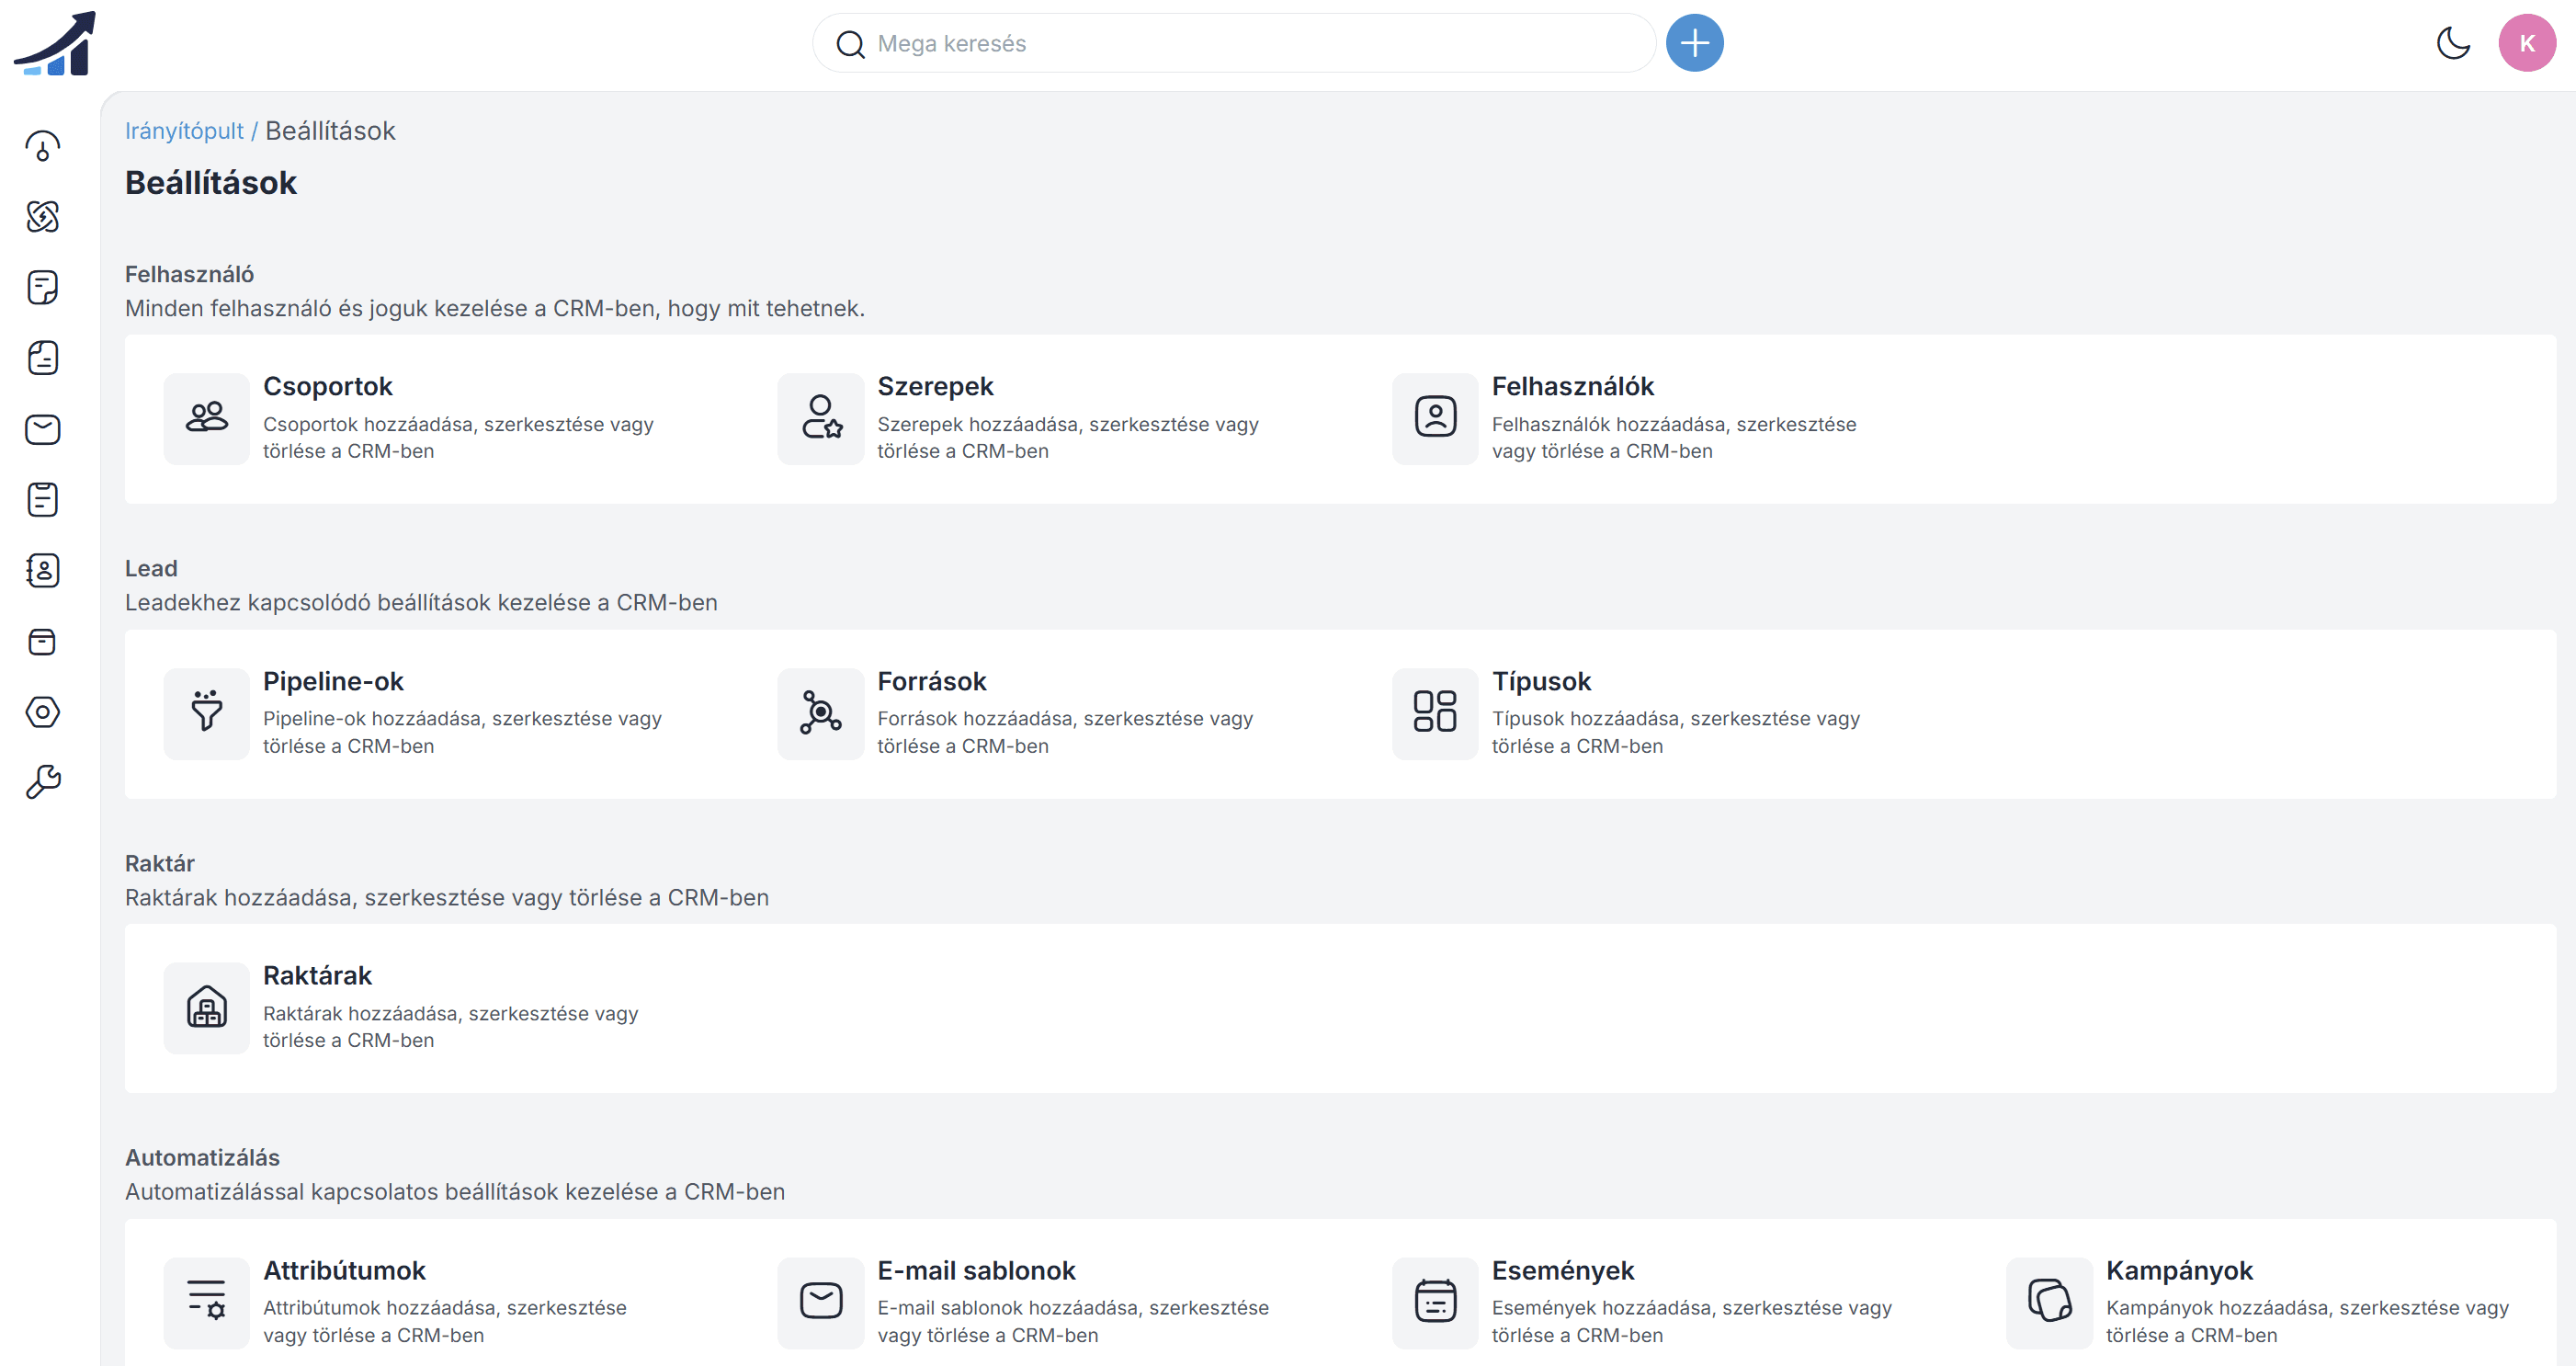Open the contacts book sidebar icon
This screenshot has height=1366, width=2576.
click(42, 570)
